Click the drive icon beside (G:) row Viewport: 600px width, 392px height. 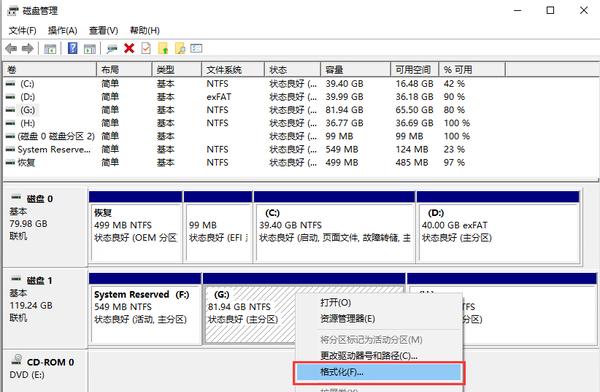coord(11,110)
